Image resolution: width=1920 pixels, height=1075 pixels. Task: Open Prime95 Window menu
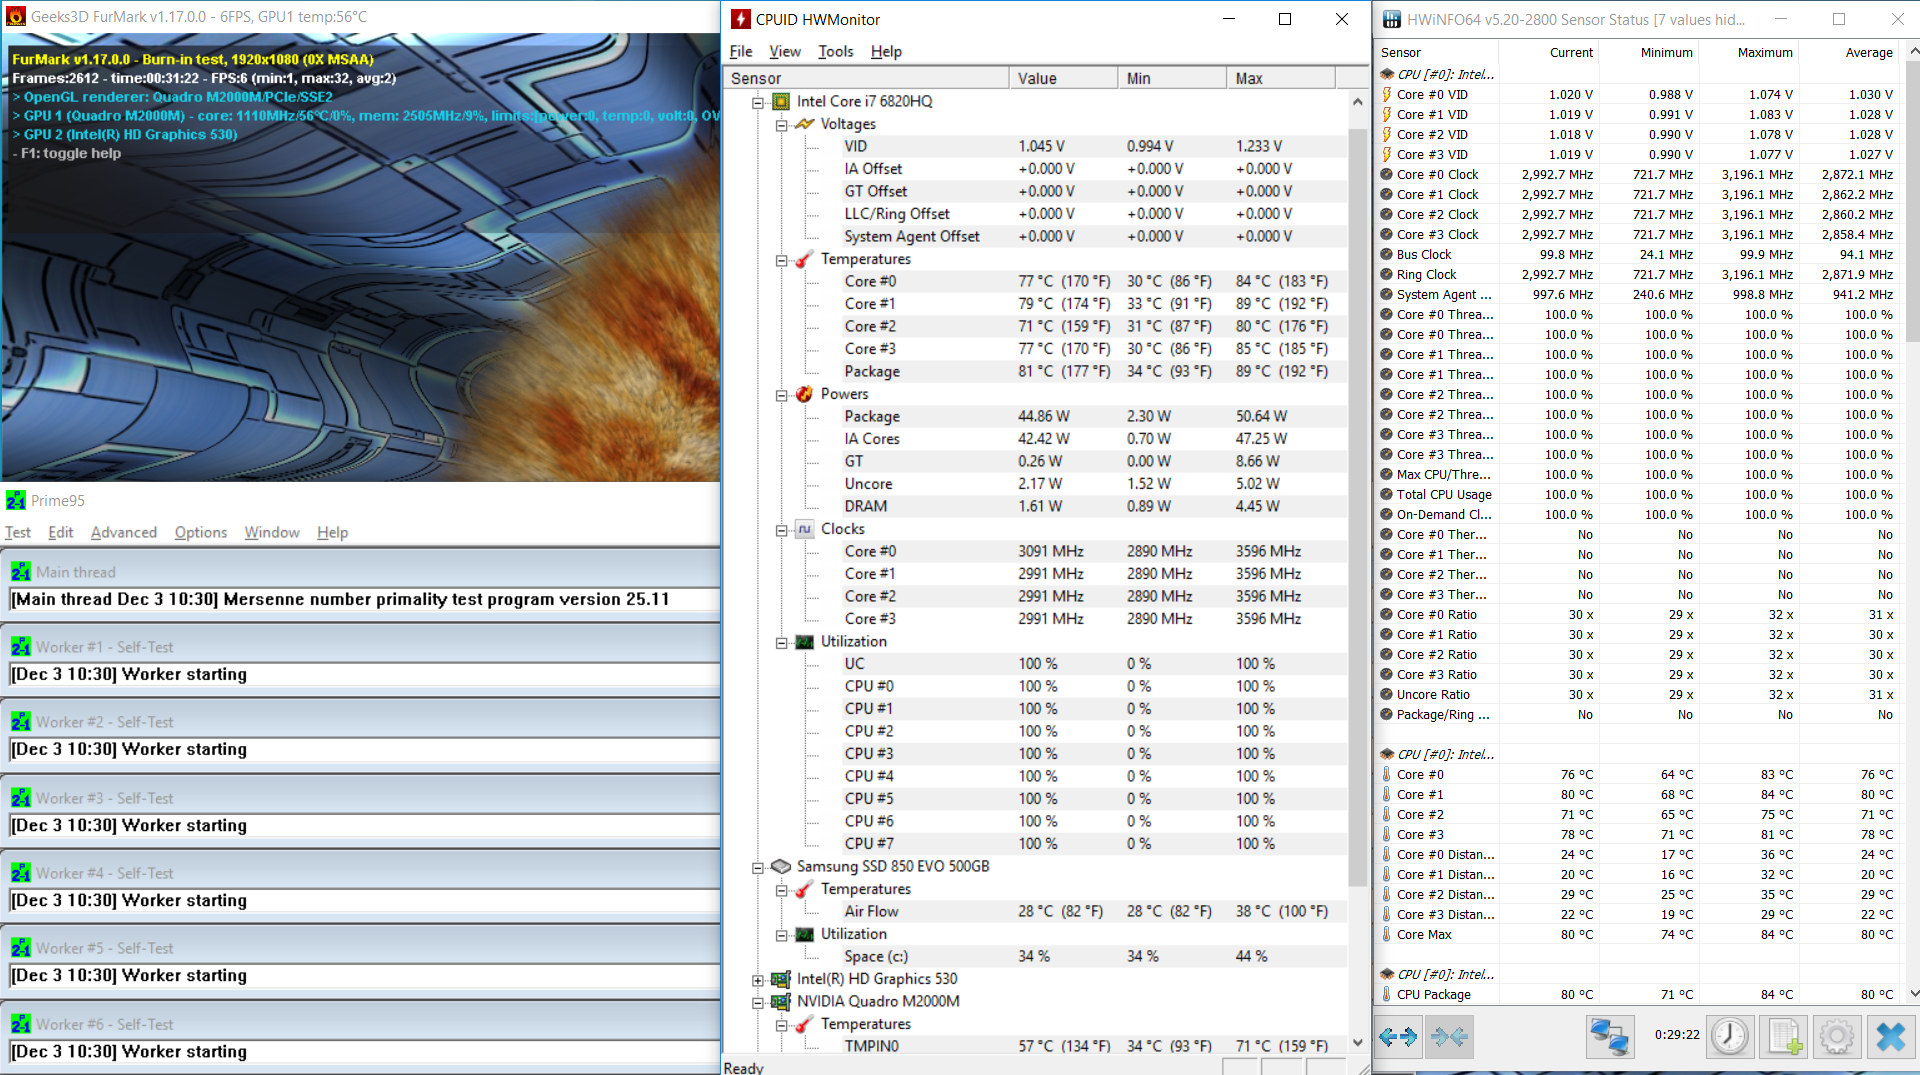click(272, 532)
